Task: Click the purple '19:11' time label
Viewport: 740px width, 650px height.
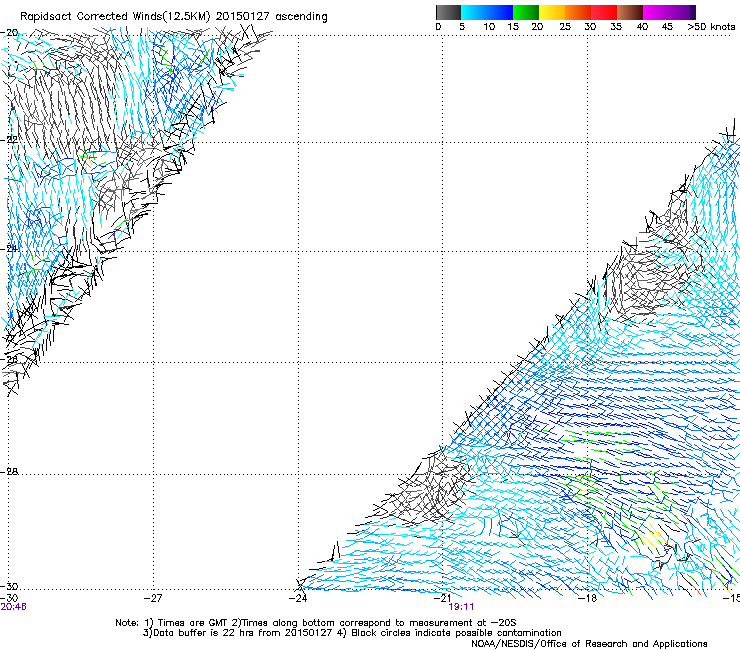Action: [x=461, y=607]
